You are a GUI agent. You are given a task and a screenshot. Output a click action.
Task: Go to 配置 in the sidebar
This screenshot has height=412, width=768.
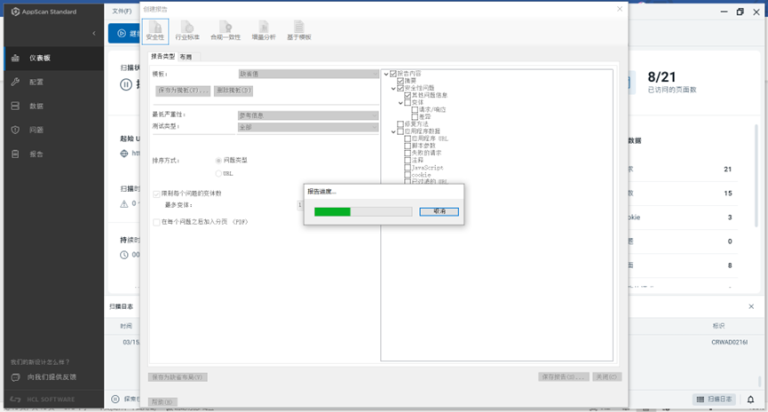pos(36,82)
